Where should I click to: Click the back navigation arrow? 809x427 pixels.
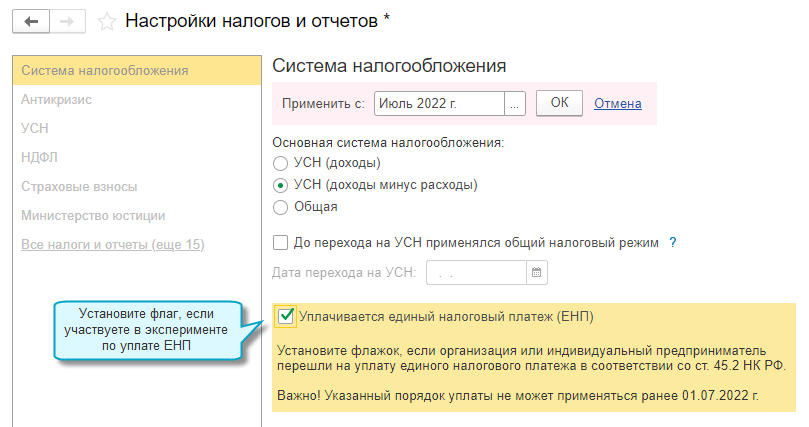(x=30, y=21)
